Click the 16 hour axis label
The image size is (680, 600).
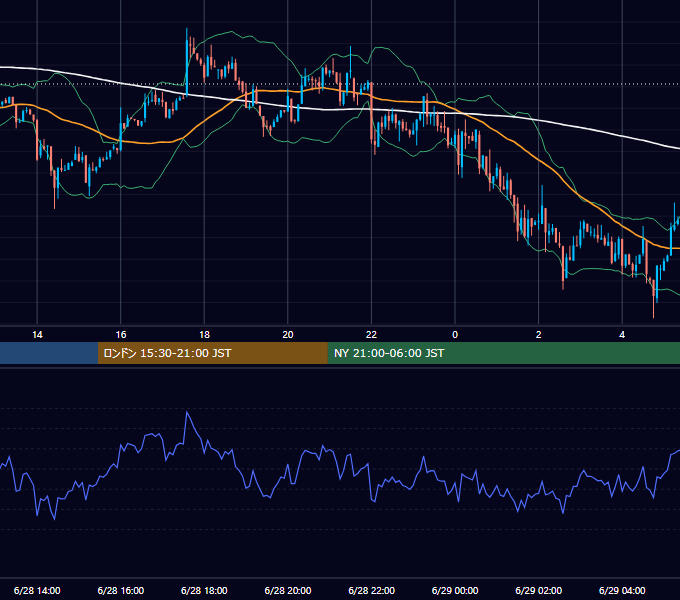[x=121, y=335]
